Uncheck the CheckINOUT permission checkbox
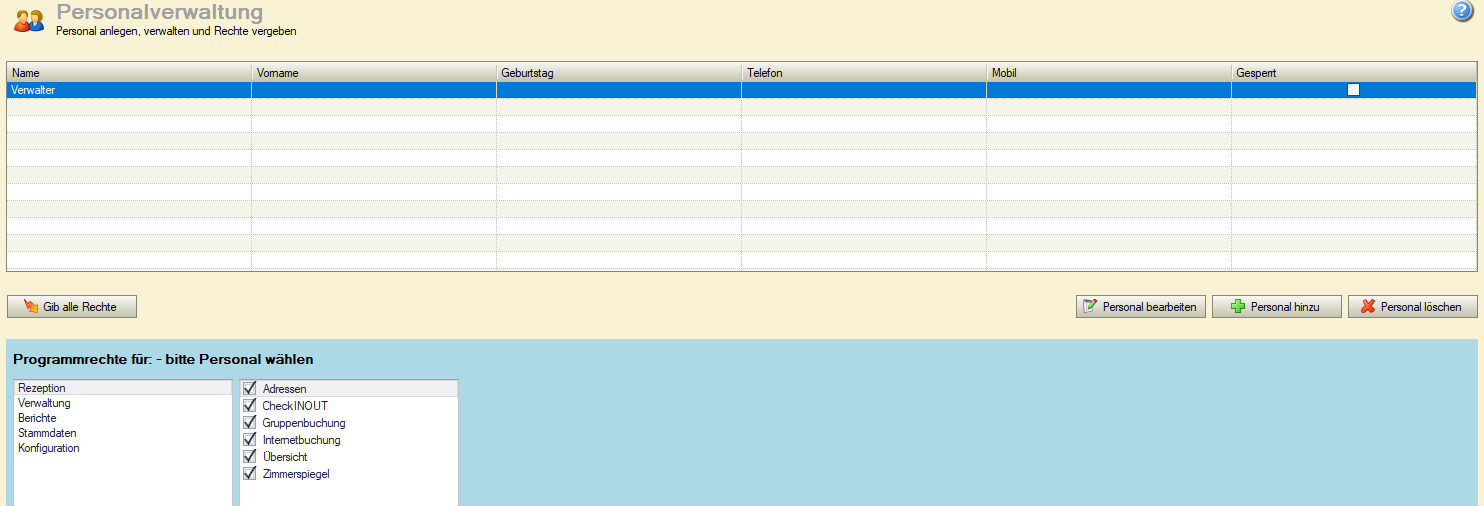Screen dimensions: 1484x506 [x=250, y=406]
